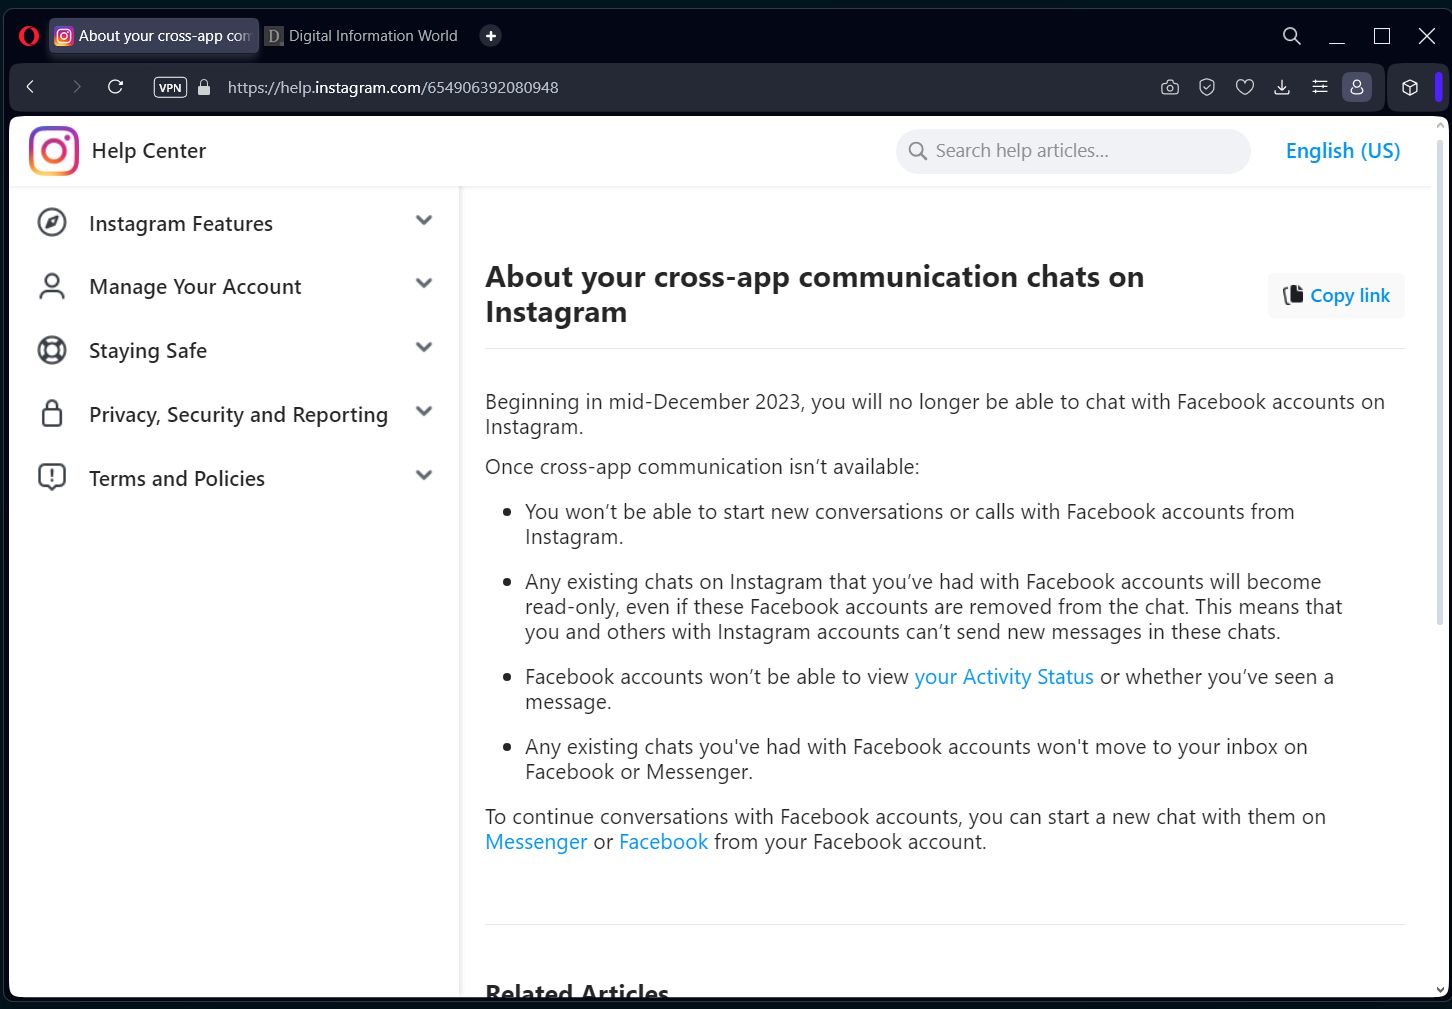Select Manage Your Account in the sidebar
The height and width of the screenshot is (1009, 1452).
point(195,287)
